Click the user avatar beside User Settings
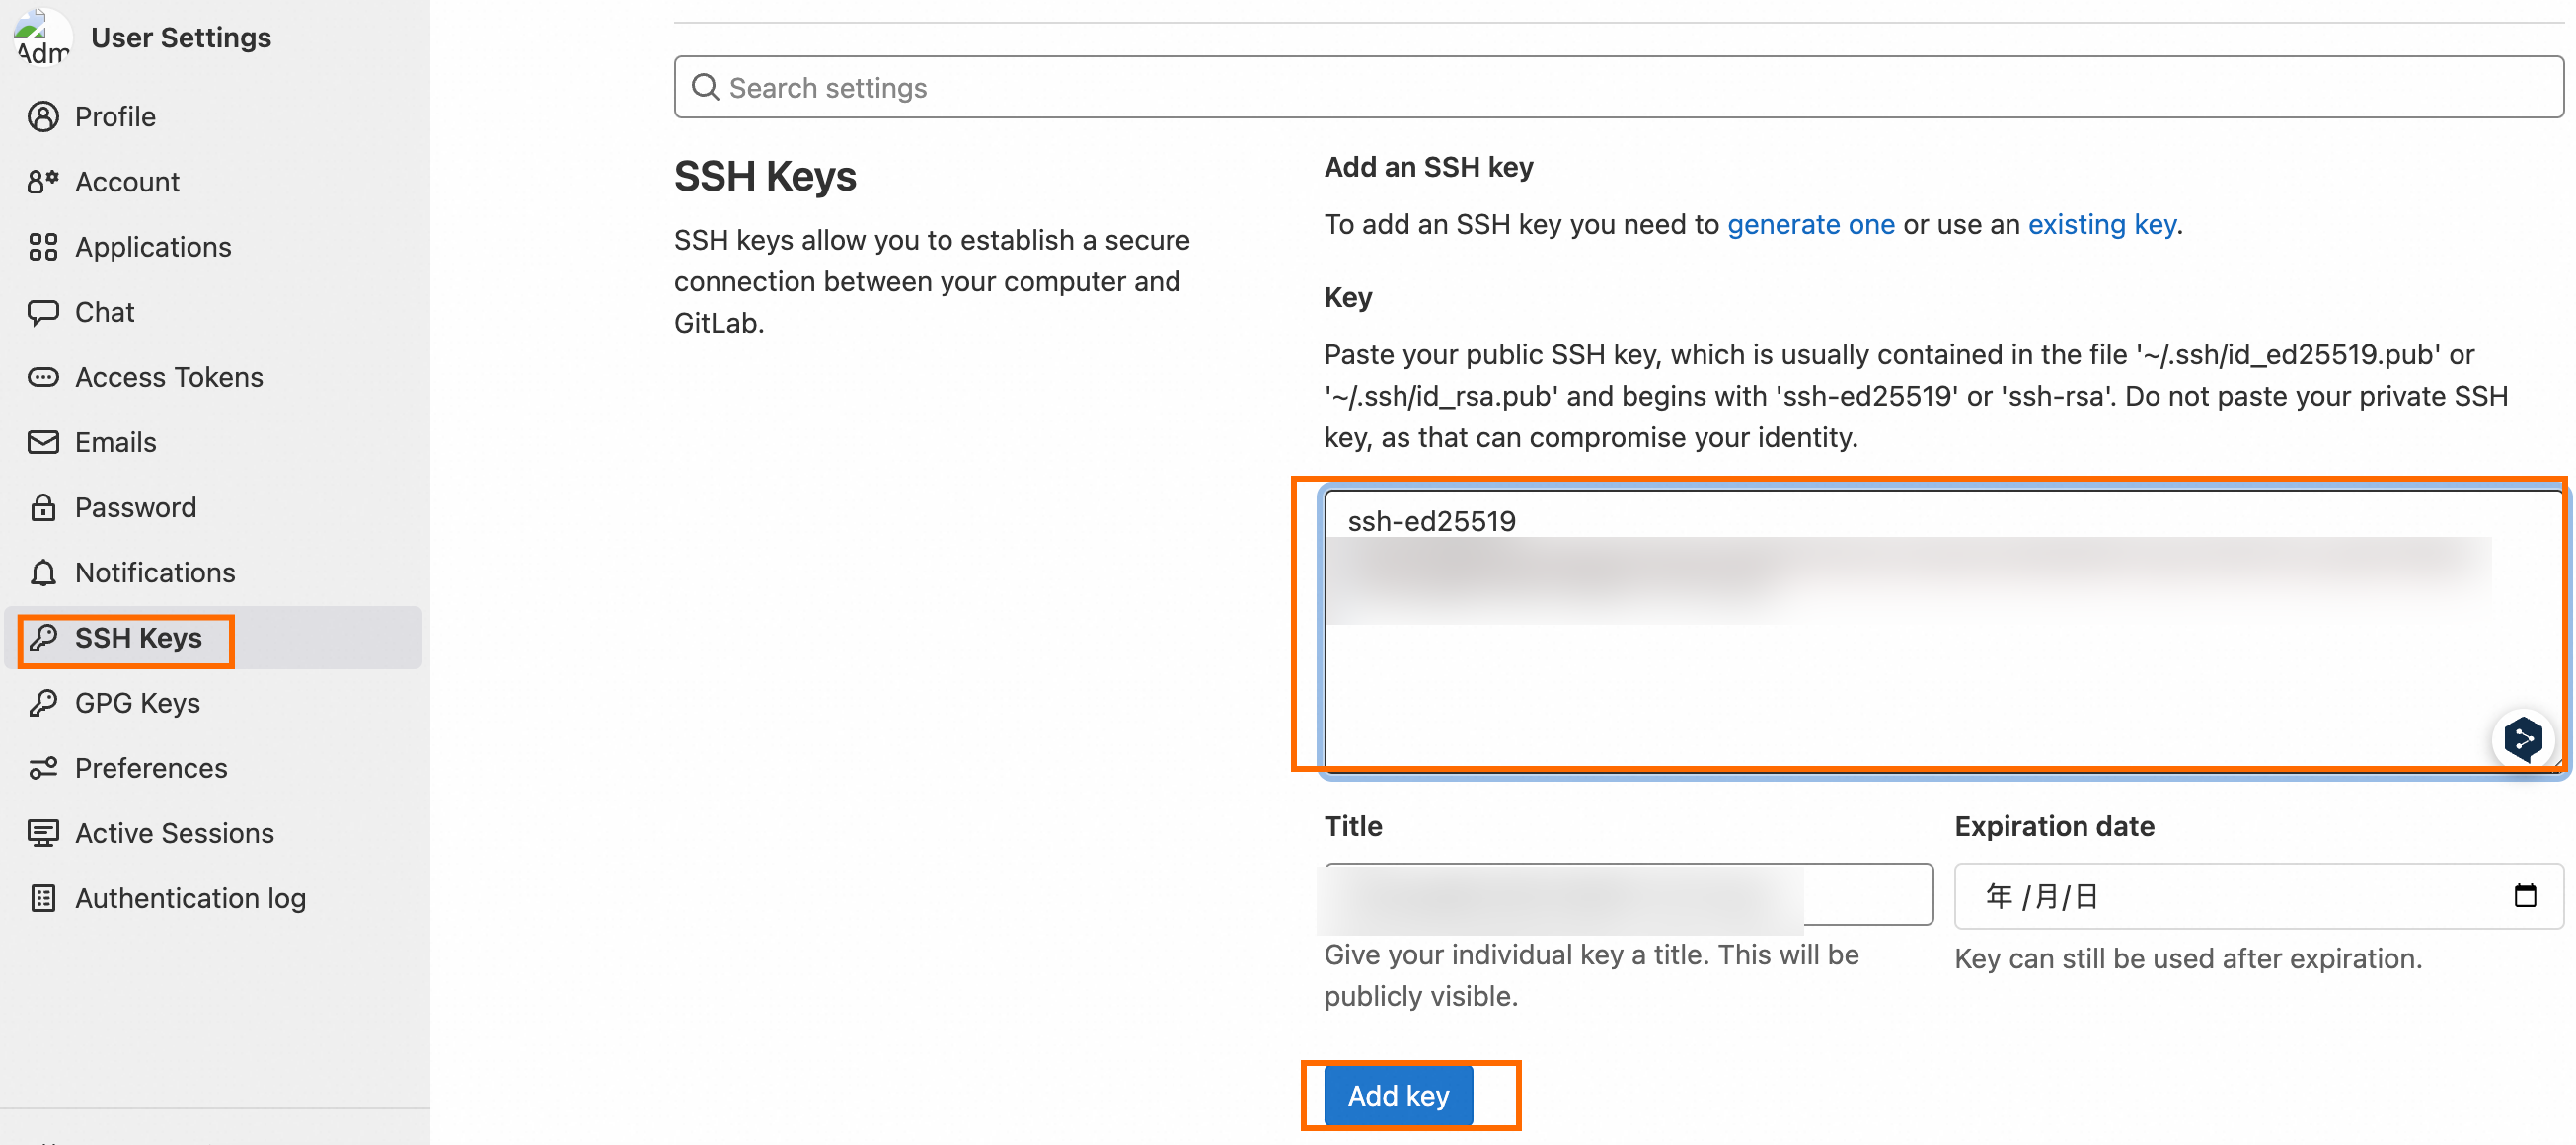Image resolution: width=2576 pixels, height=1145 pixels. pyautogui.click(x=43, y=38)
